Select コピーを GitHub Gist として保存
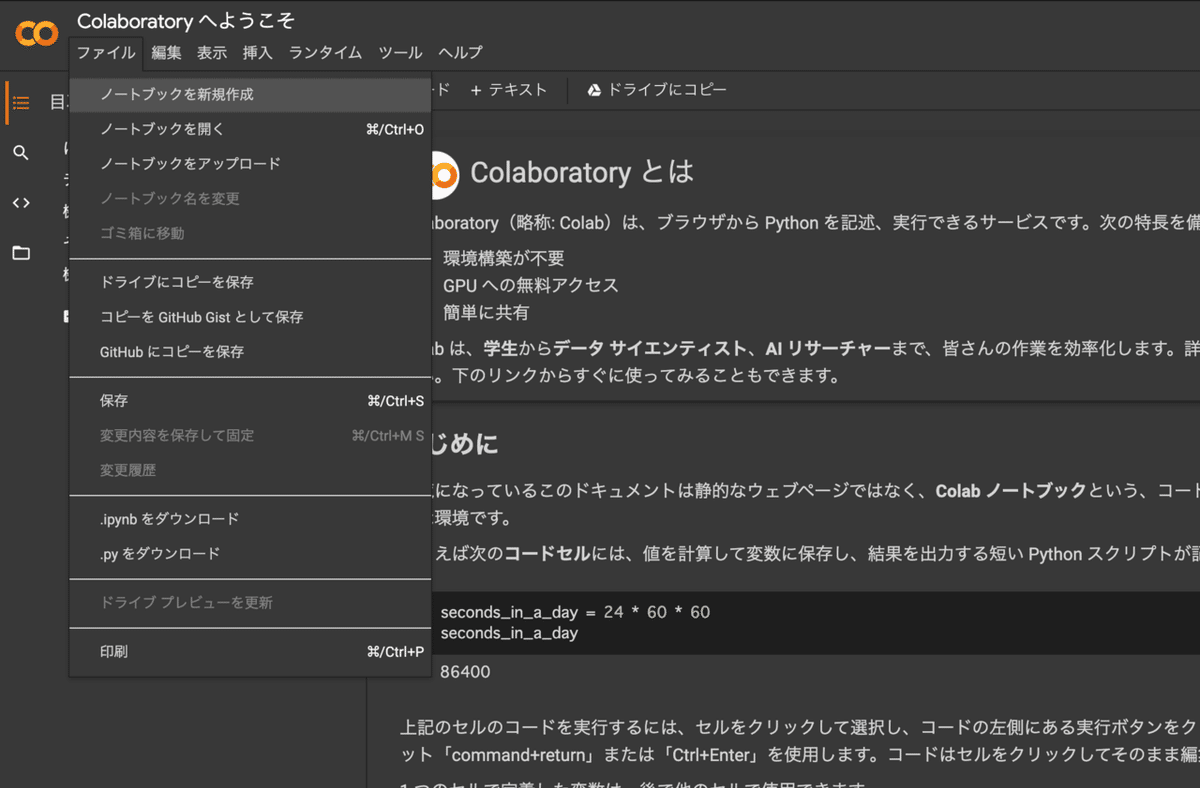 click(250, 317)
